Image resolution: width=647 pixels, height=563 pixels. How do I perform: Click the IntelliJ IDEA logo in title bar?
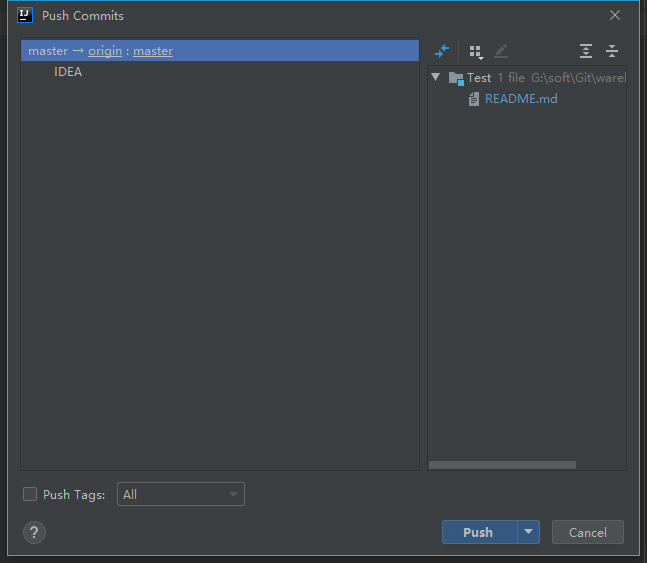coord(25,16)
